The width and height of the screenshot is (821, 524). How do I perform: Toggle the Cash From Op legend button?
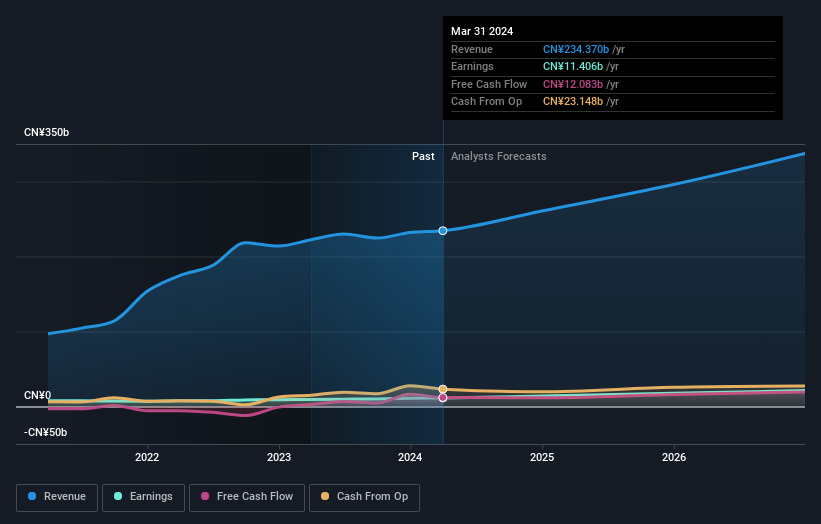(364, 497)
